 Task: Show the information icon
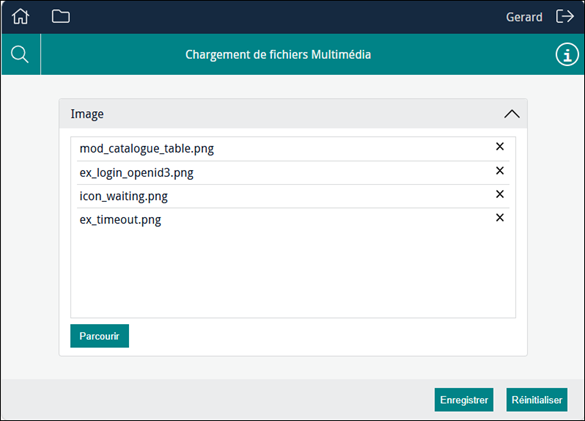point(567,54)
